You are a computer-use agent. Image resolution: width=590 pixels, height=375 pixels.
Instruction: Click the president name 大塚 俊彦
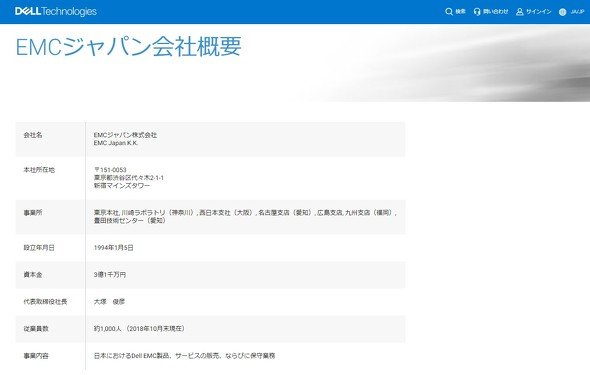point(109,302)
